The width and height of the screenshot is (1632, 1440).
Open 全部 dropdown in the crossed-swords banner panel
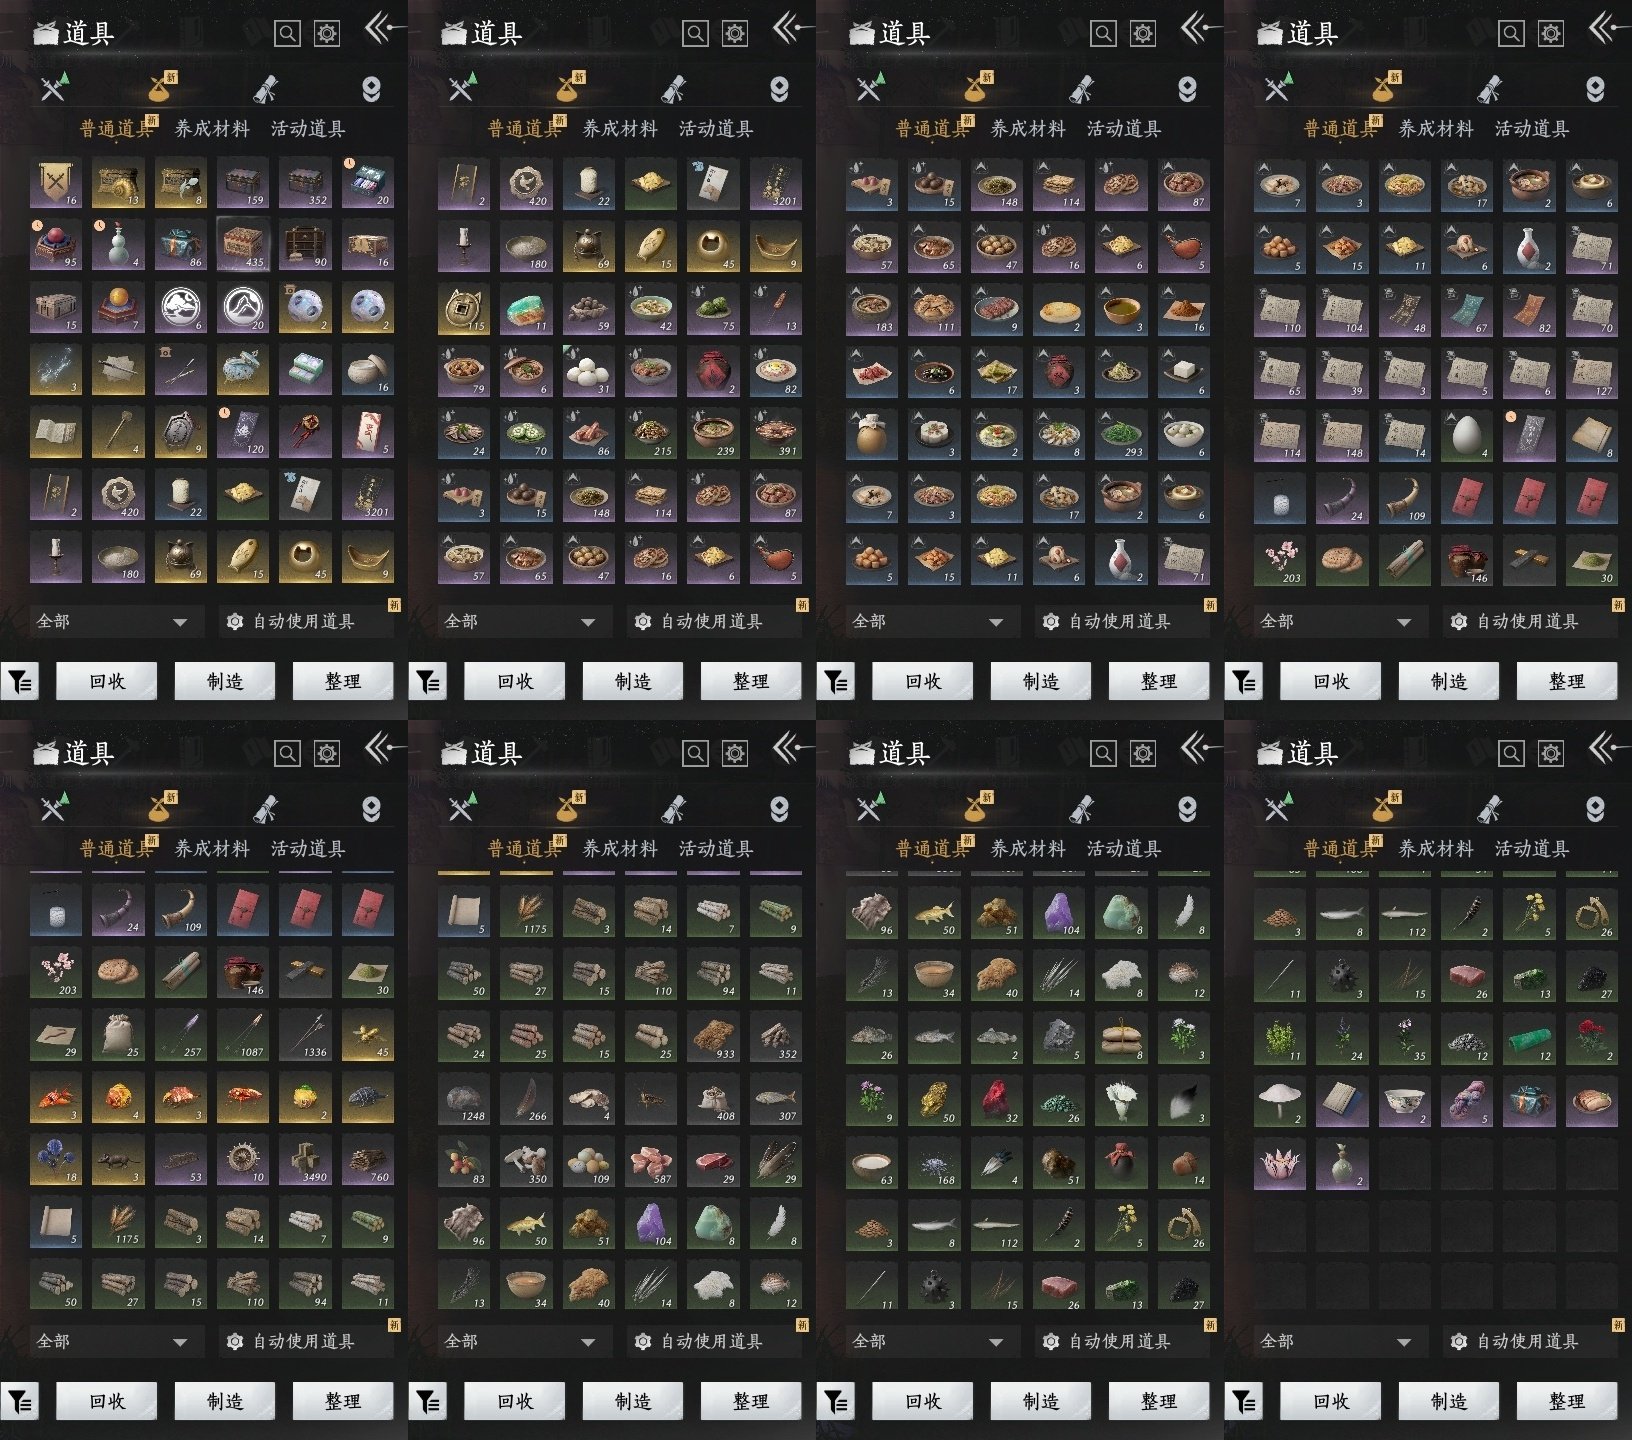click(112, 621)
